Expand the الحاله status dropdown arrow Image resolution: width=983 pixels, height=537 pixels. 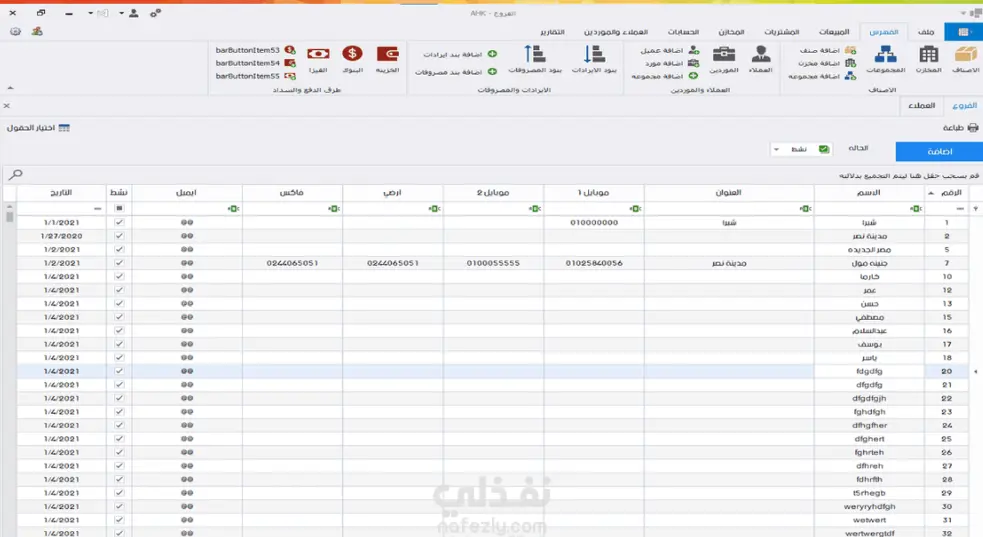[x=776, y=149]
